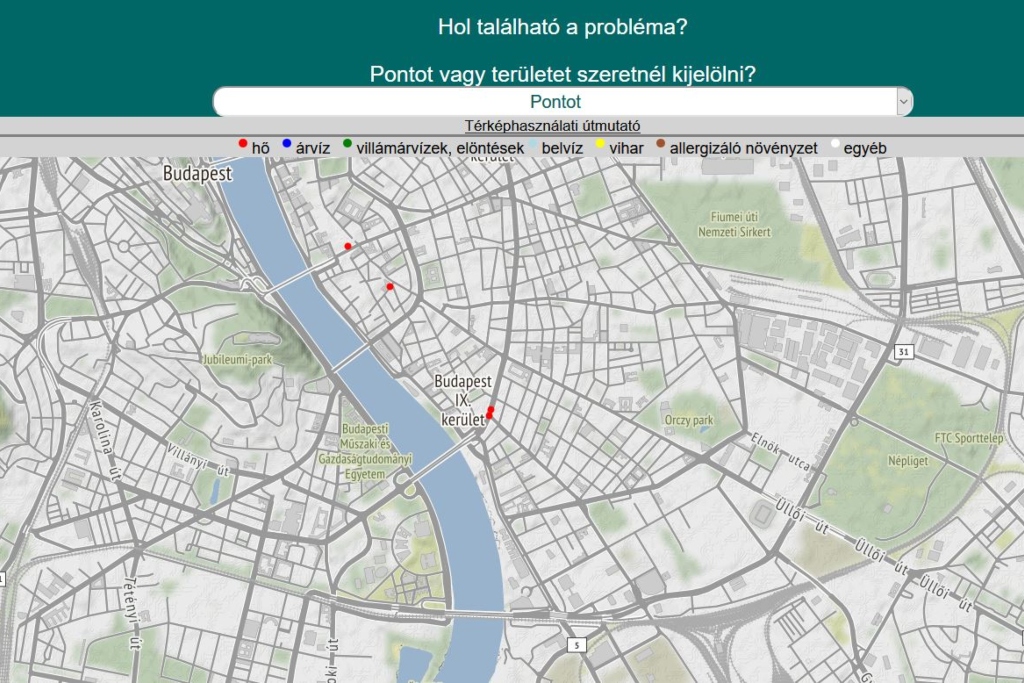Select the northernmost red heat marker
Viewport: 1024px width, 683px height.
(x=348, y=246)
